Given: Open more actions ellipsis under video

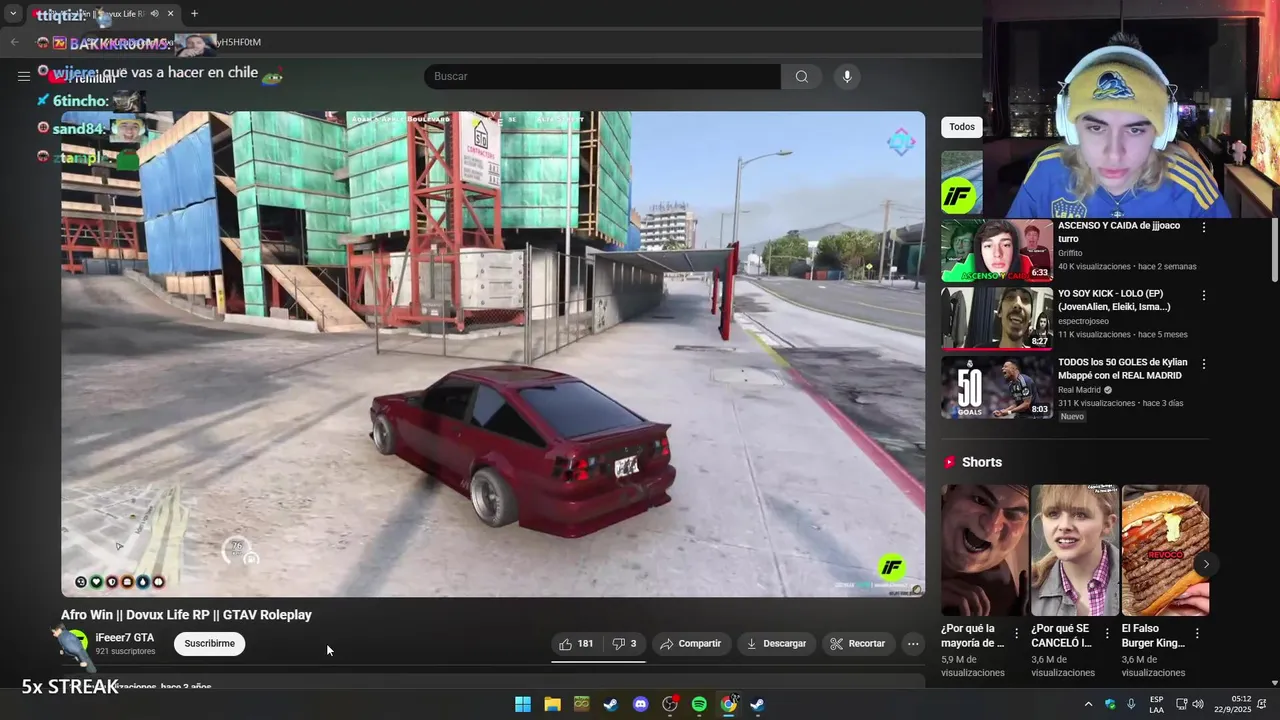Looking at the screenshot, I should 913,644.
